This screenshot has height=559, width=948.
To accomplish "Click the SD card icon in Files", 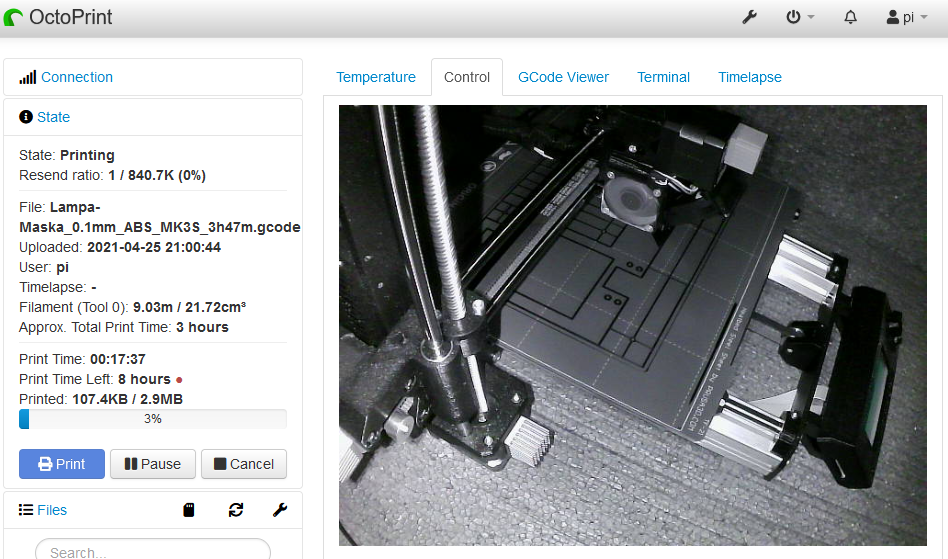I will [189, 510].
